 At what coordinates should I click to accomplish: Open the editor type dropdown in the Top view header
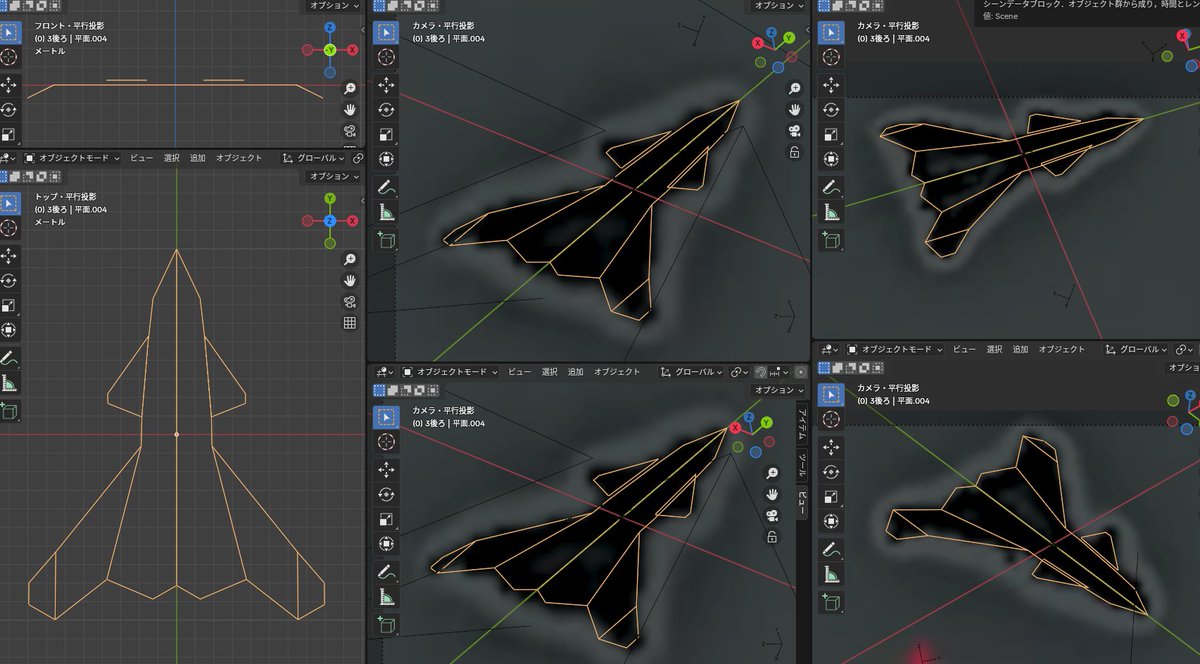[x=8, y=158]
